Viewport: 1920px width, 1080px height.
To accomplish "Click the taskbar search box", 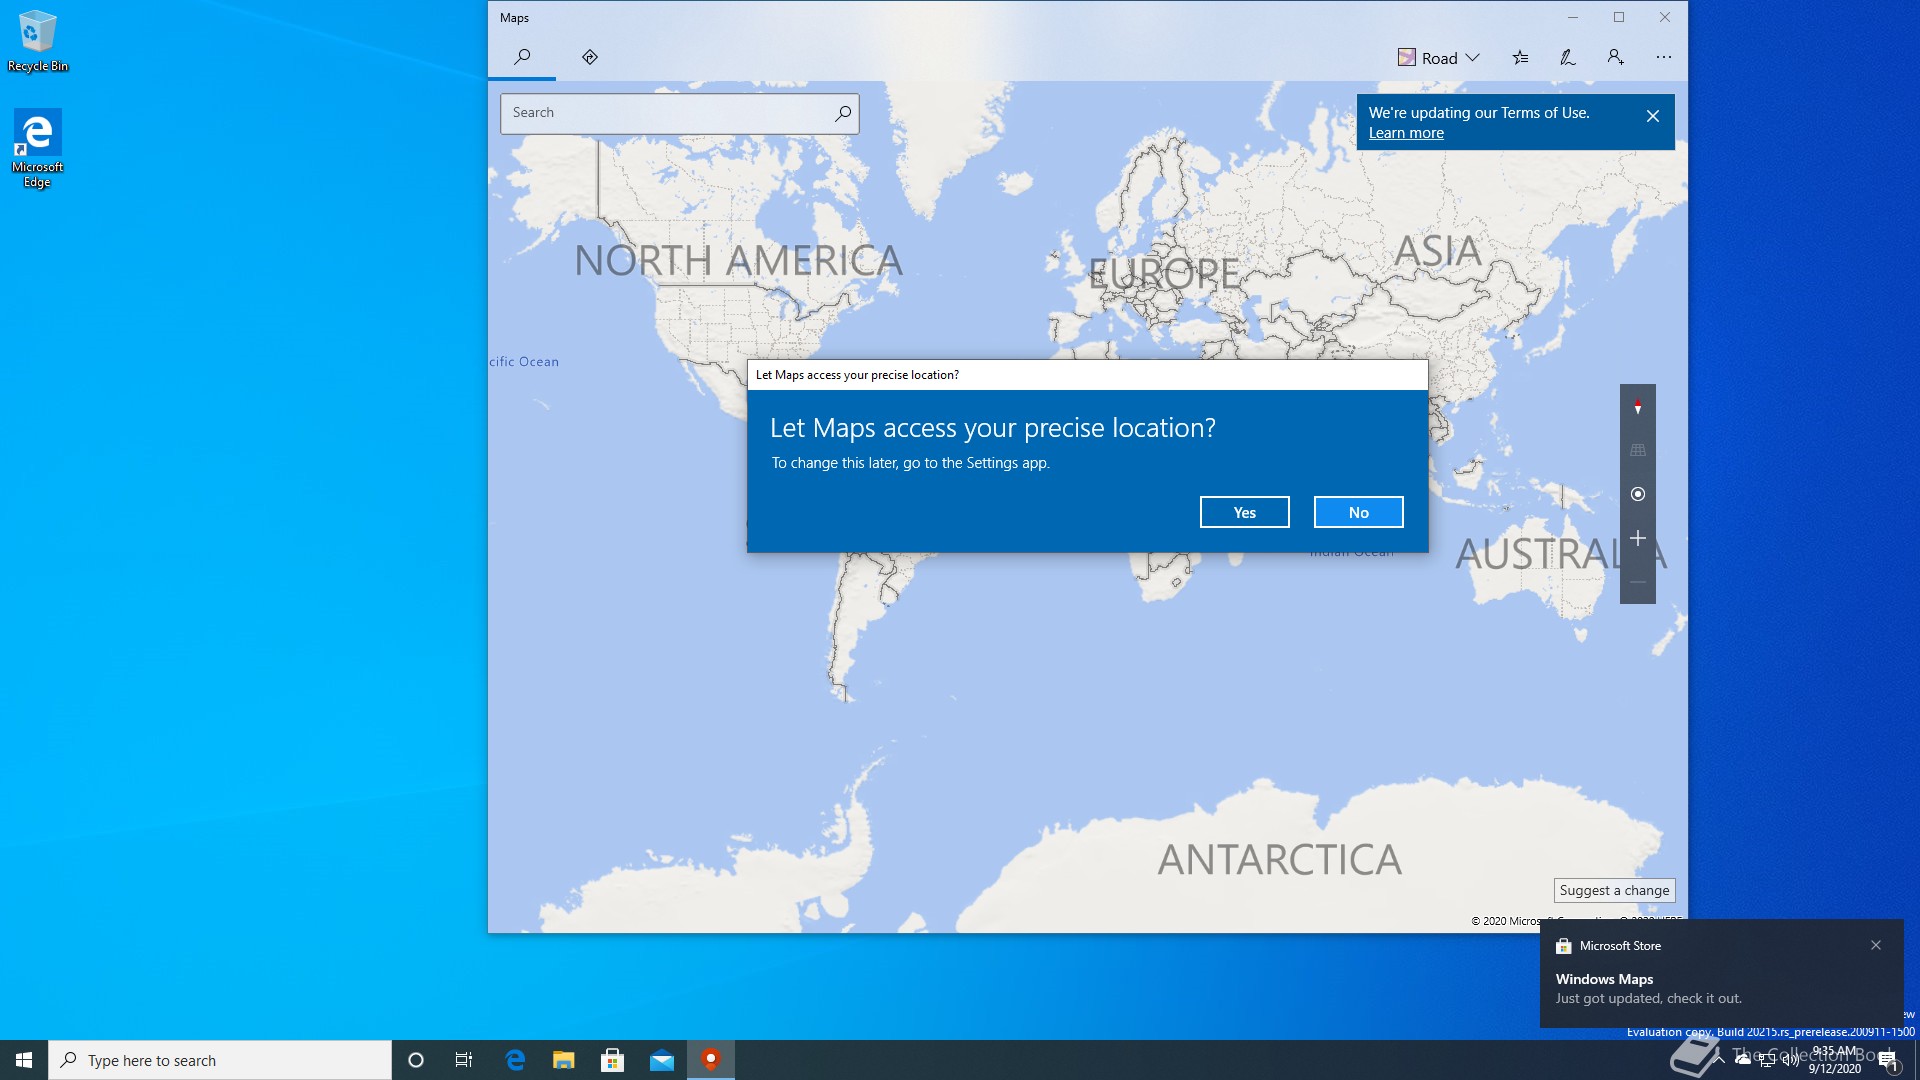I will [x=220, y=1060].
